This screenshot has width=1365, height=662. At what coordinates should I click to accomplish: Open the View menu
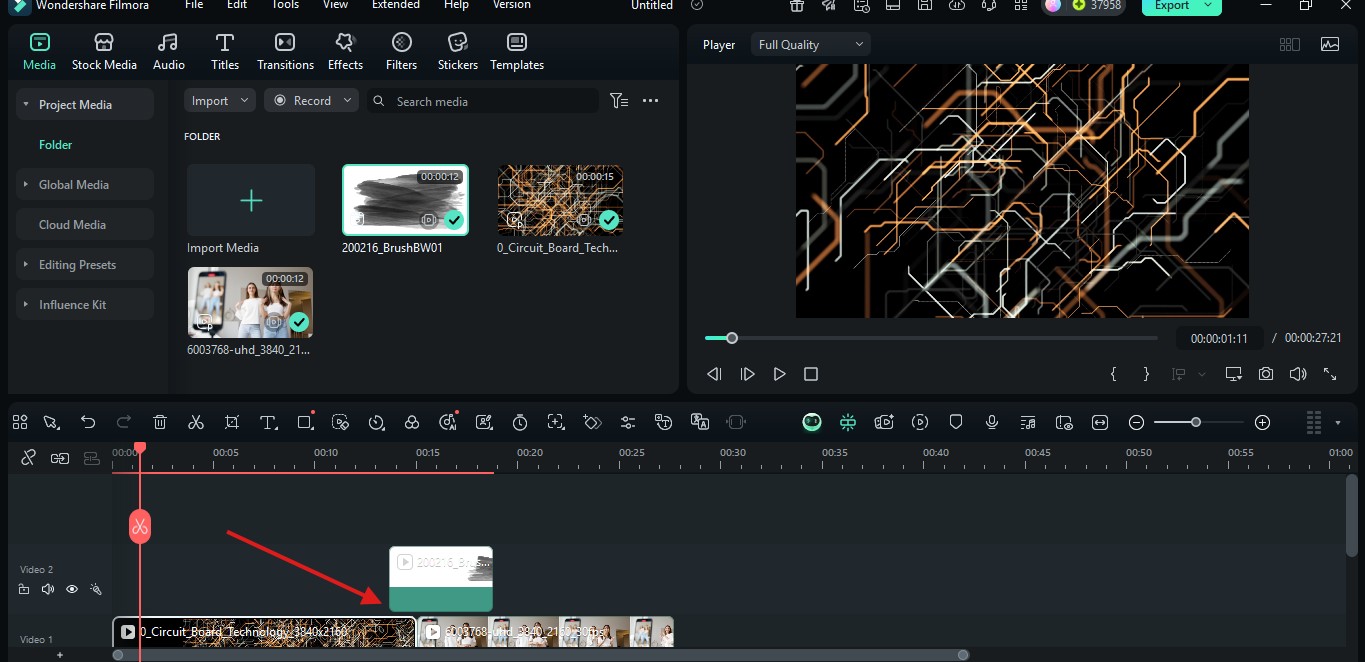tap(335, 5)
